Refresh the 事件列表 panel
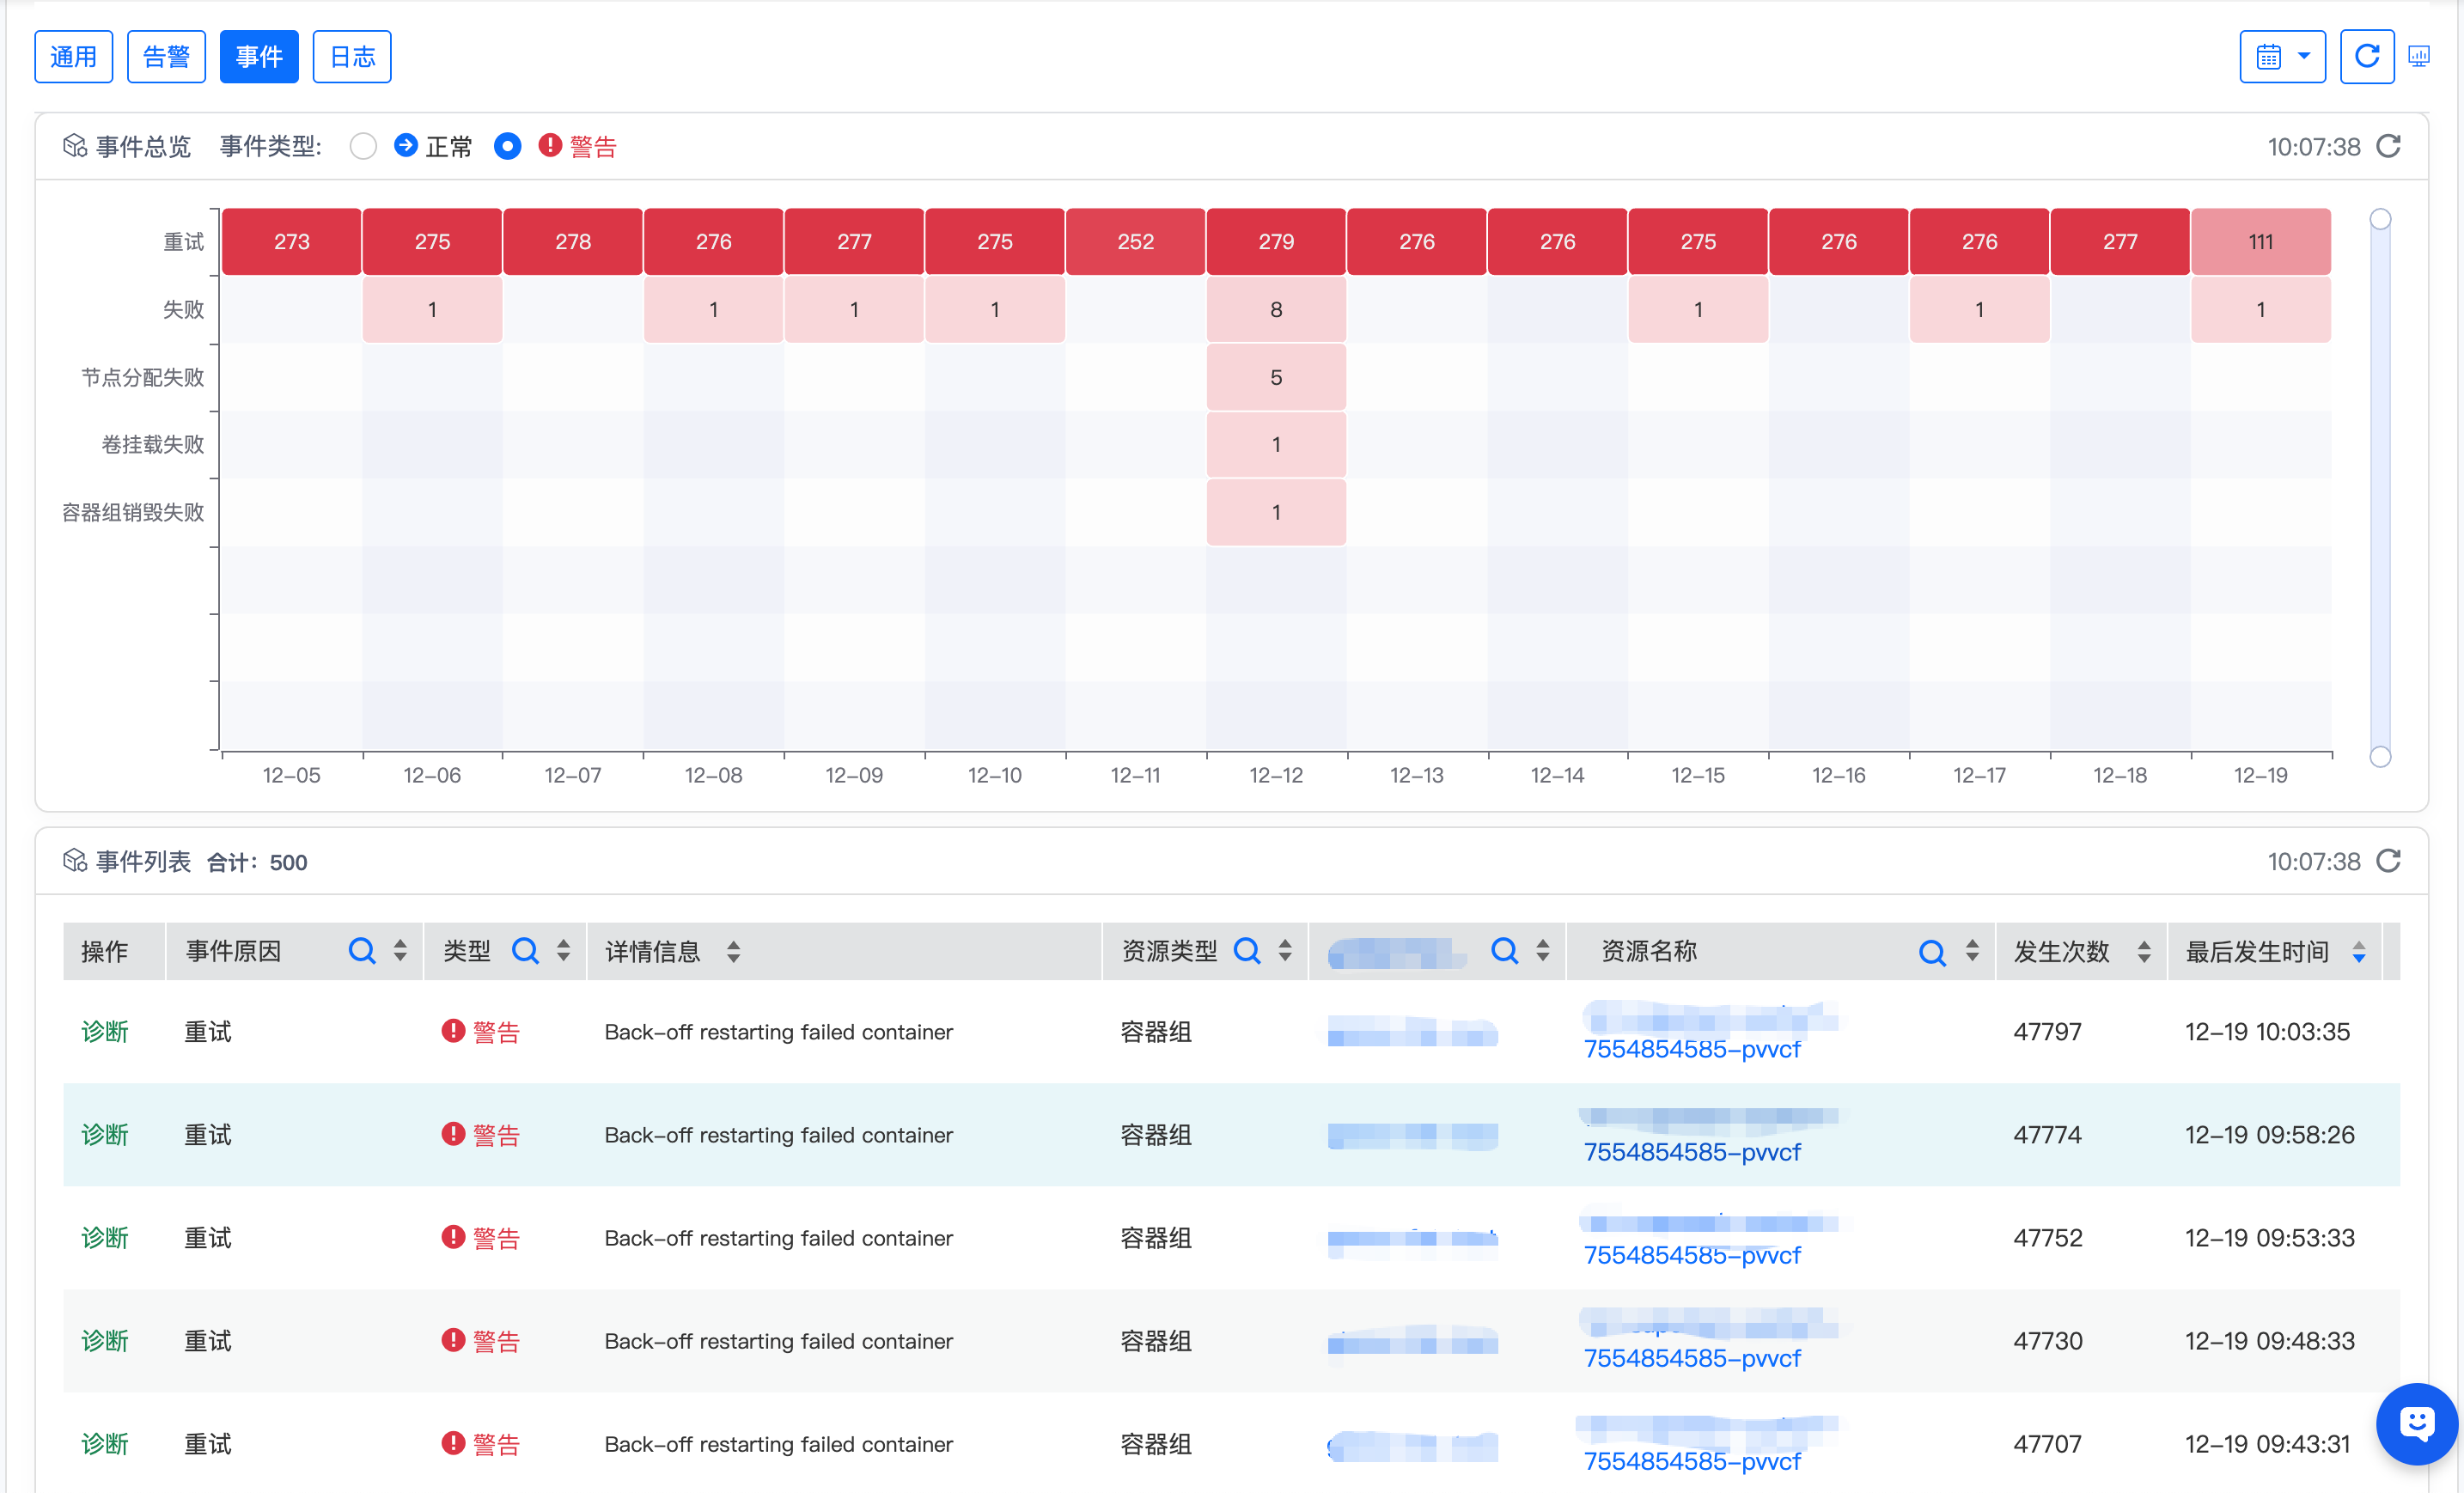The image size is (2464, 1493). point(2388,860)
